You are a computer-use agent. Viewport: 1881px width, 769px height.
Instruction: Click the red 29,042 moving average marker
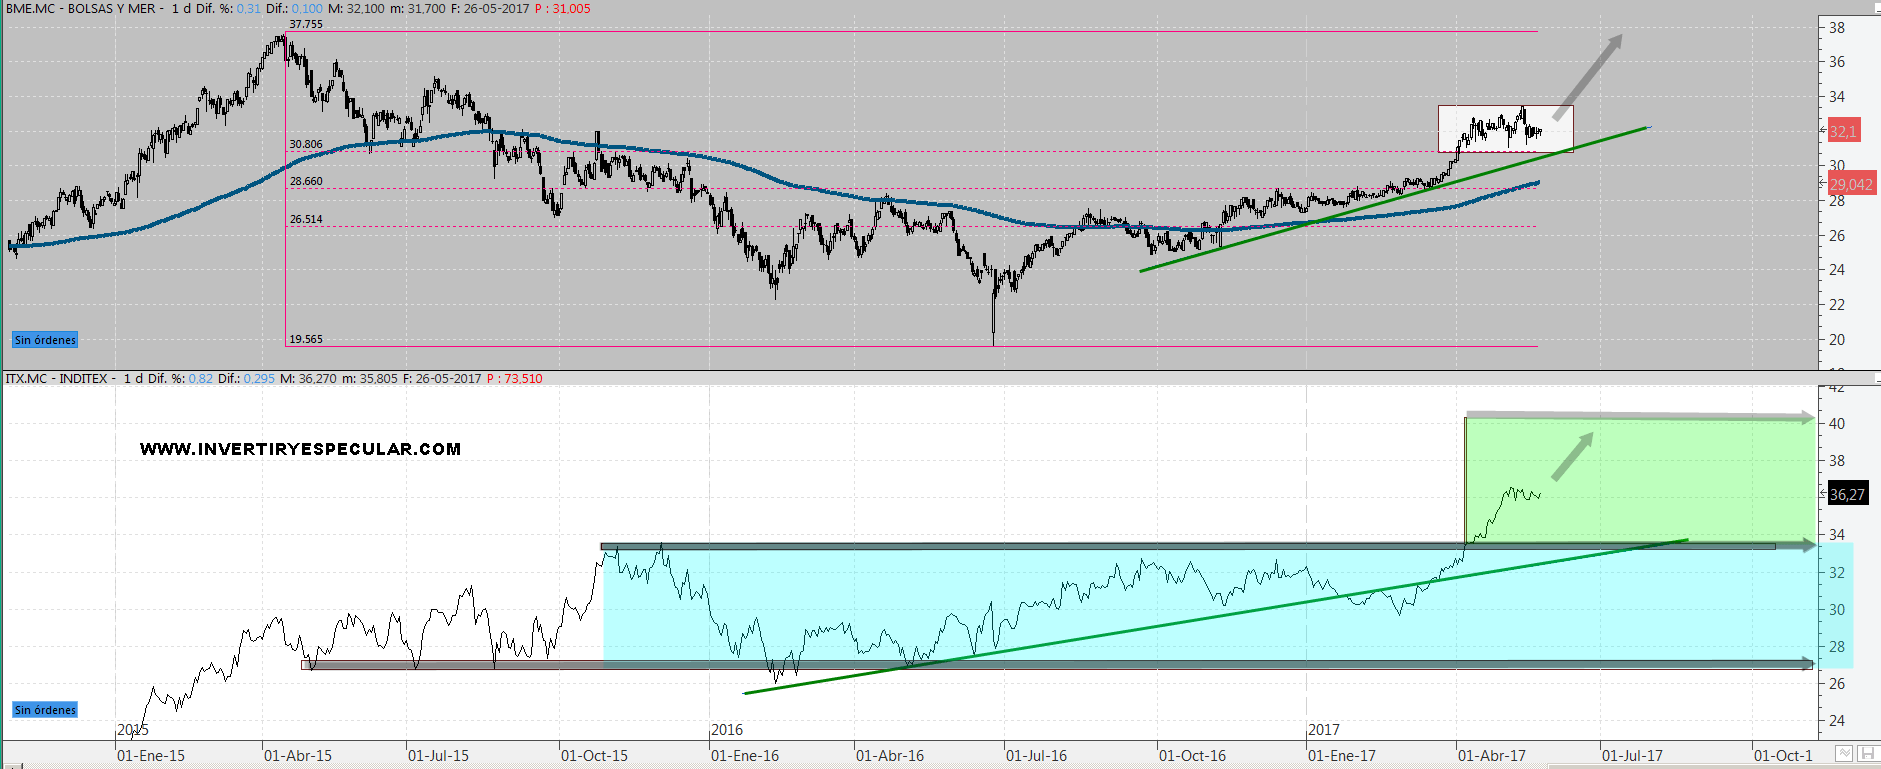[x=1850, y=184]
